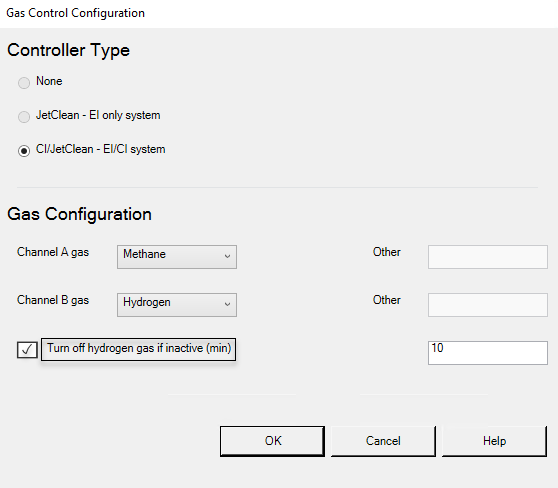
Task: Click the chevron arrow on Methane combo box
Action: [227, 256]
